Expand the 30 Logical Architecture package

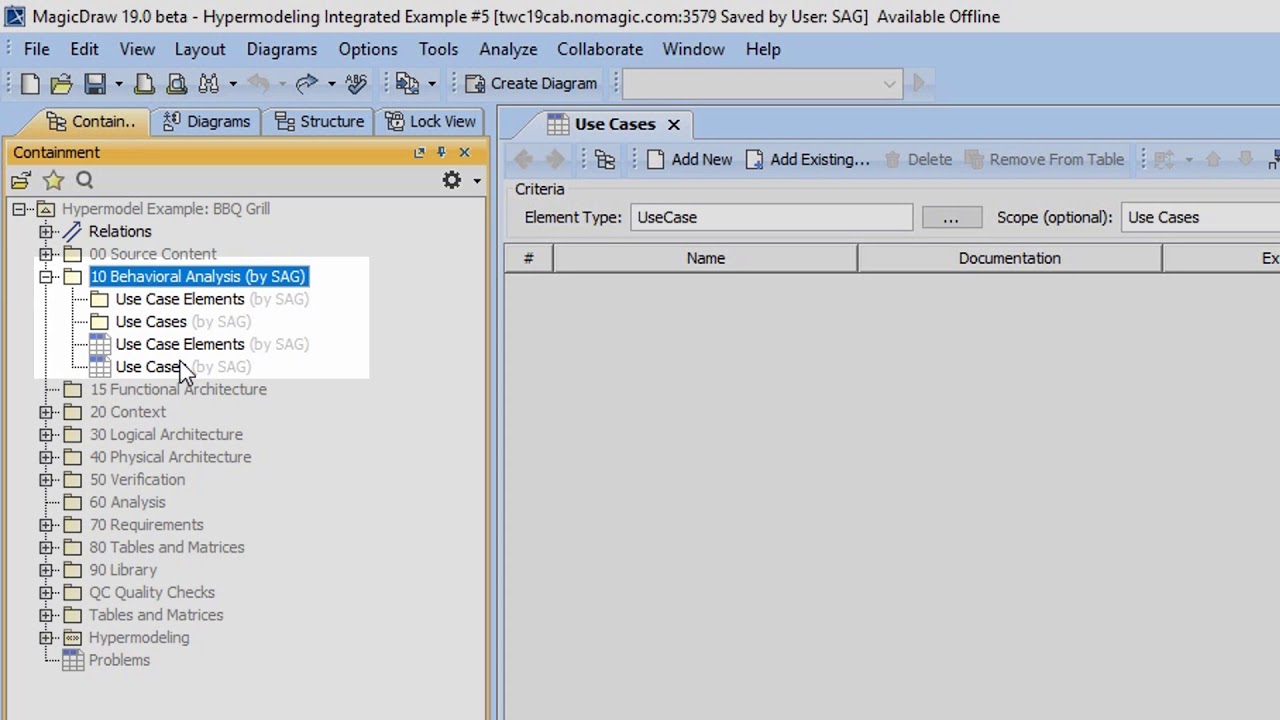tap(46, 435)
